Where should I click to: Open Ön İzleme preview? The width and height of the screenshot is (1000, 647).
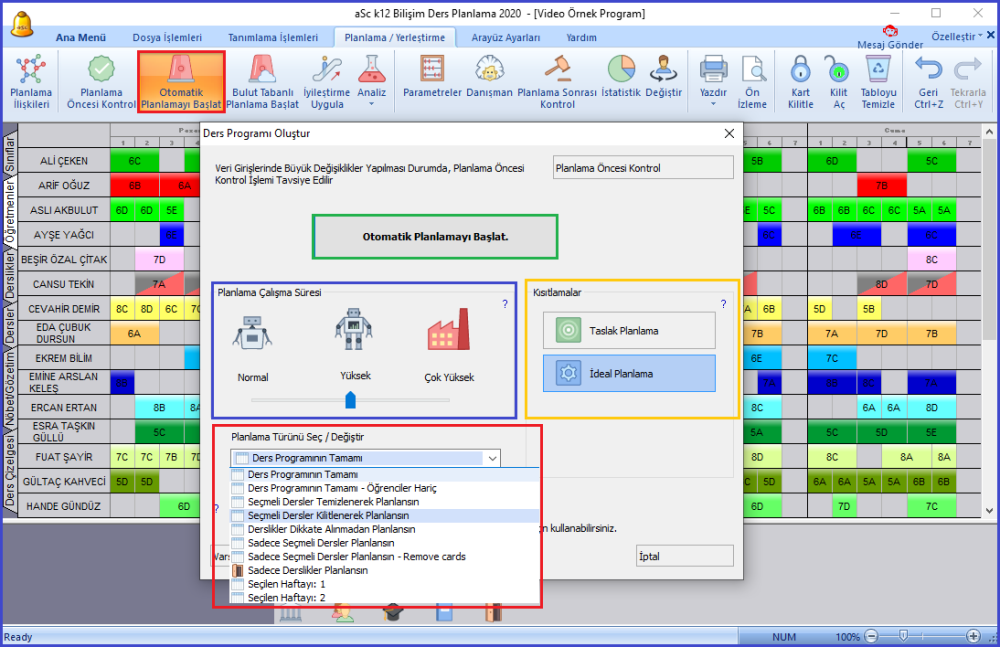click(752, 82)
